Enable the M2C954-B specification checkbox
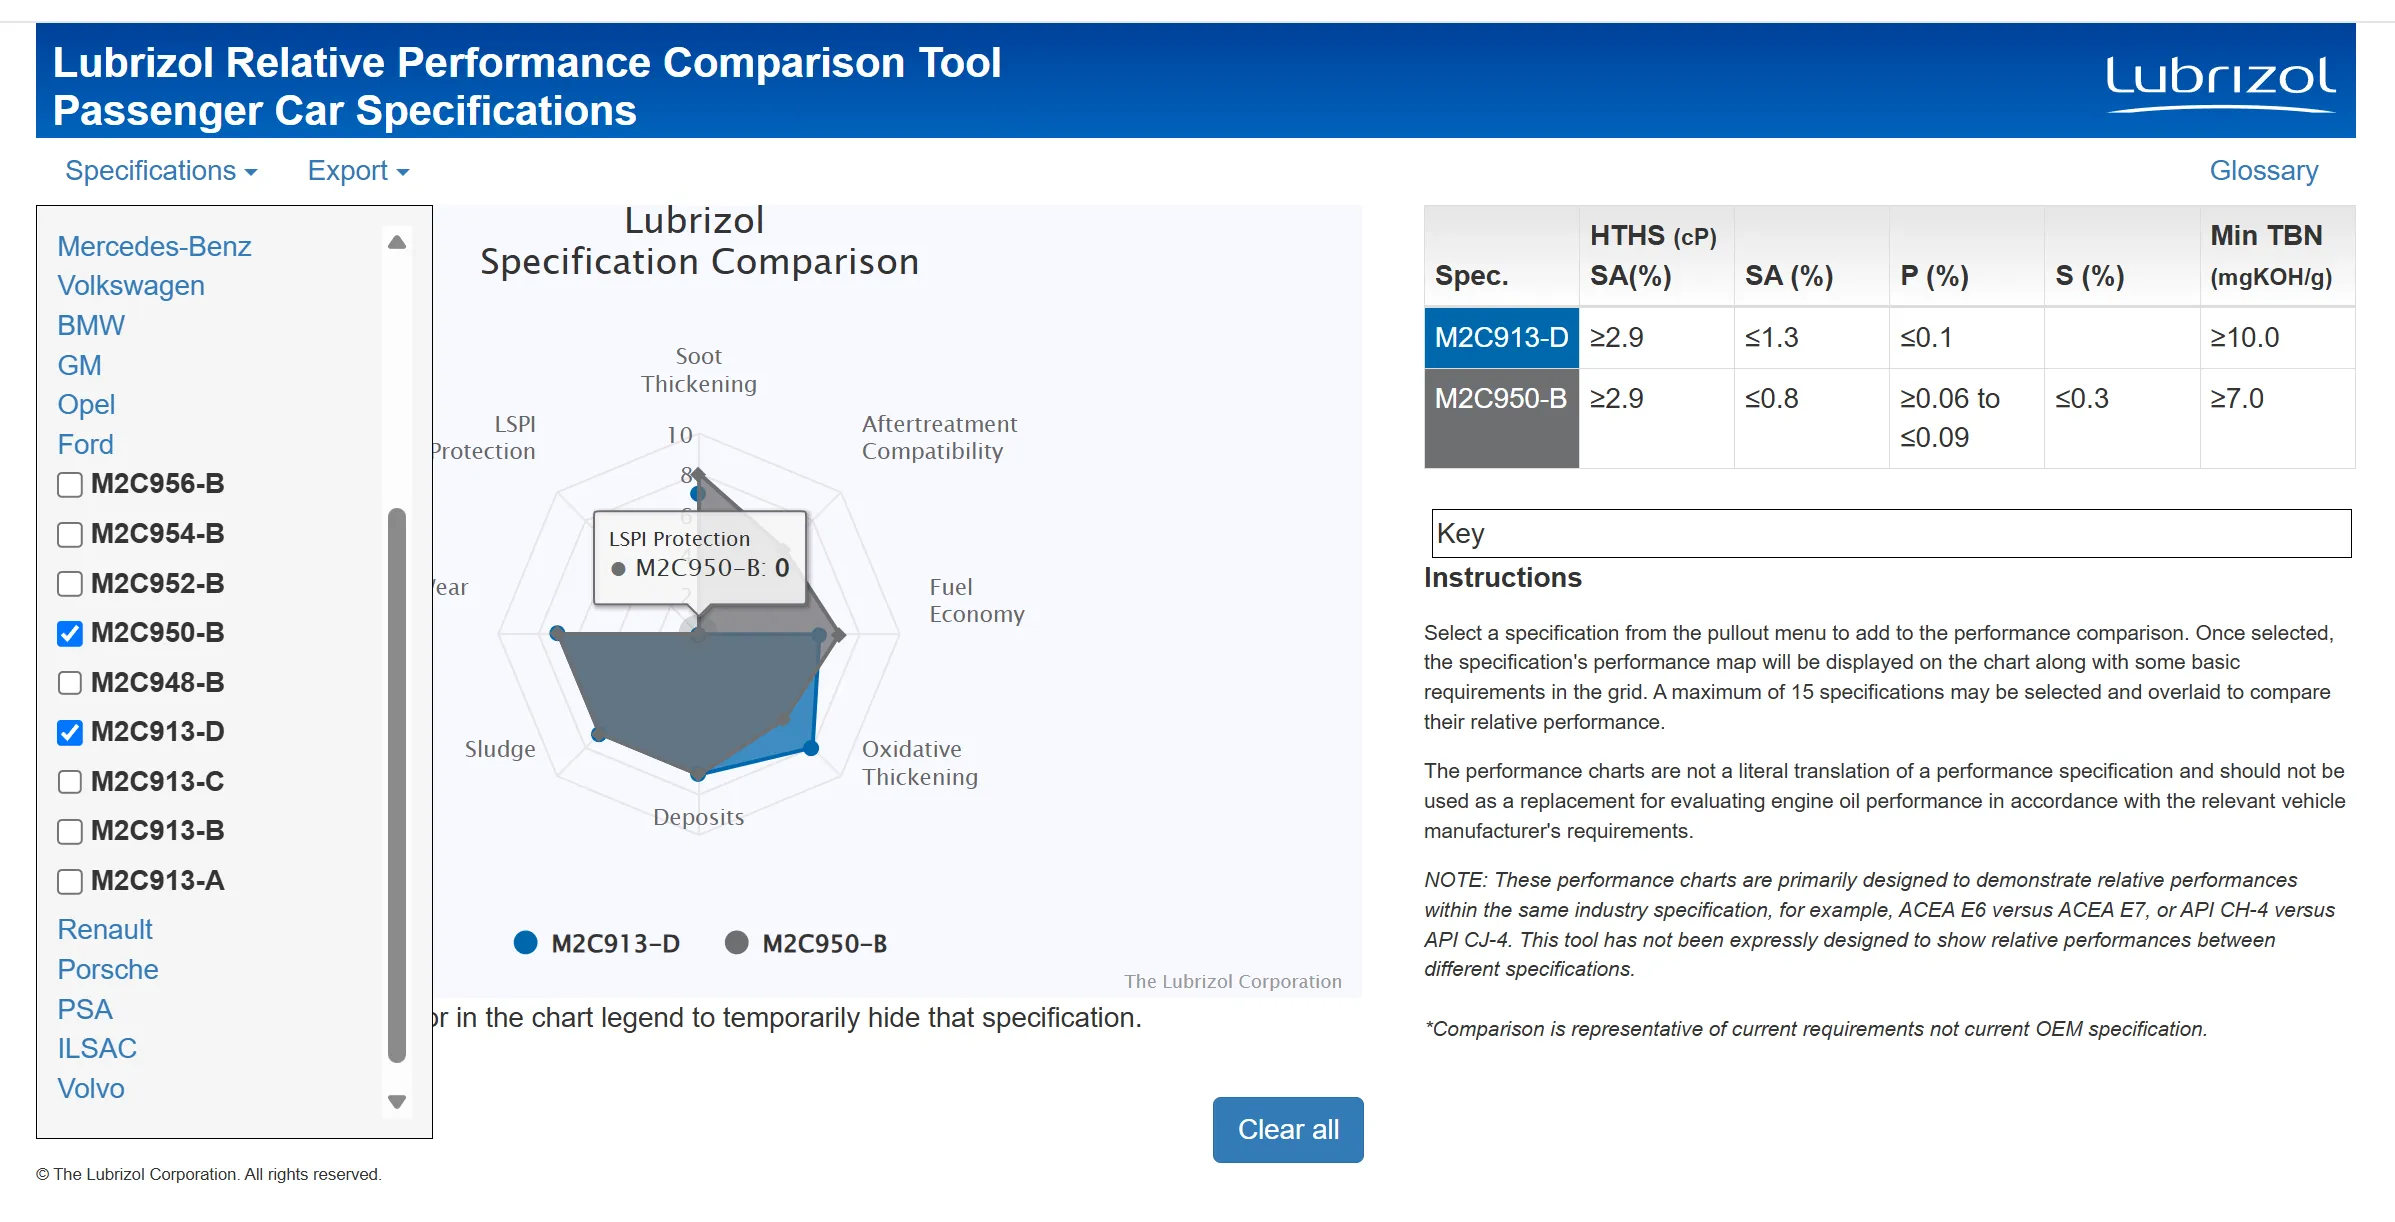This screenshot has height=1222, width=2395. point(70,535)
